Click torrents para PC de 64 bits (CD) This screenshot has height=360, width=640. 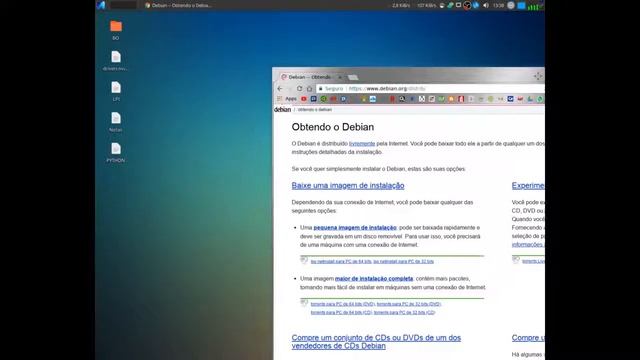click(341, 313)
